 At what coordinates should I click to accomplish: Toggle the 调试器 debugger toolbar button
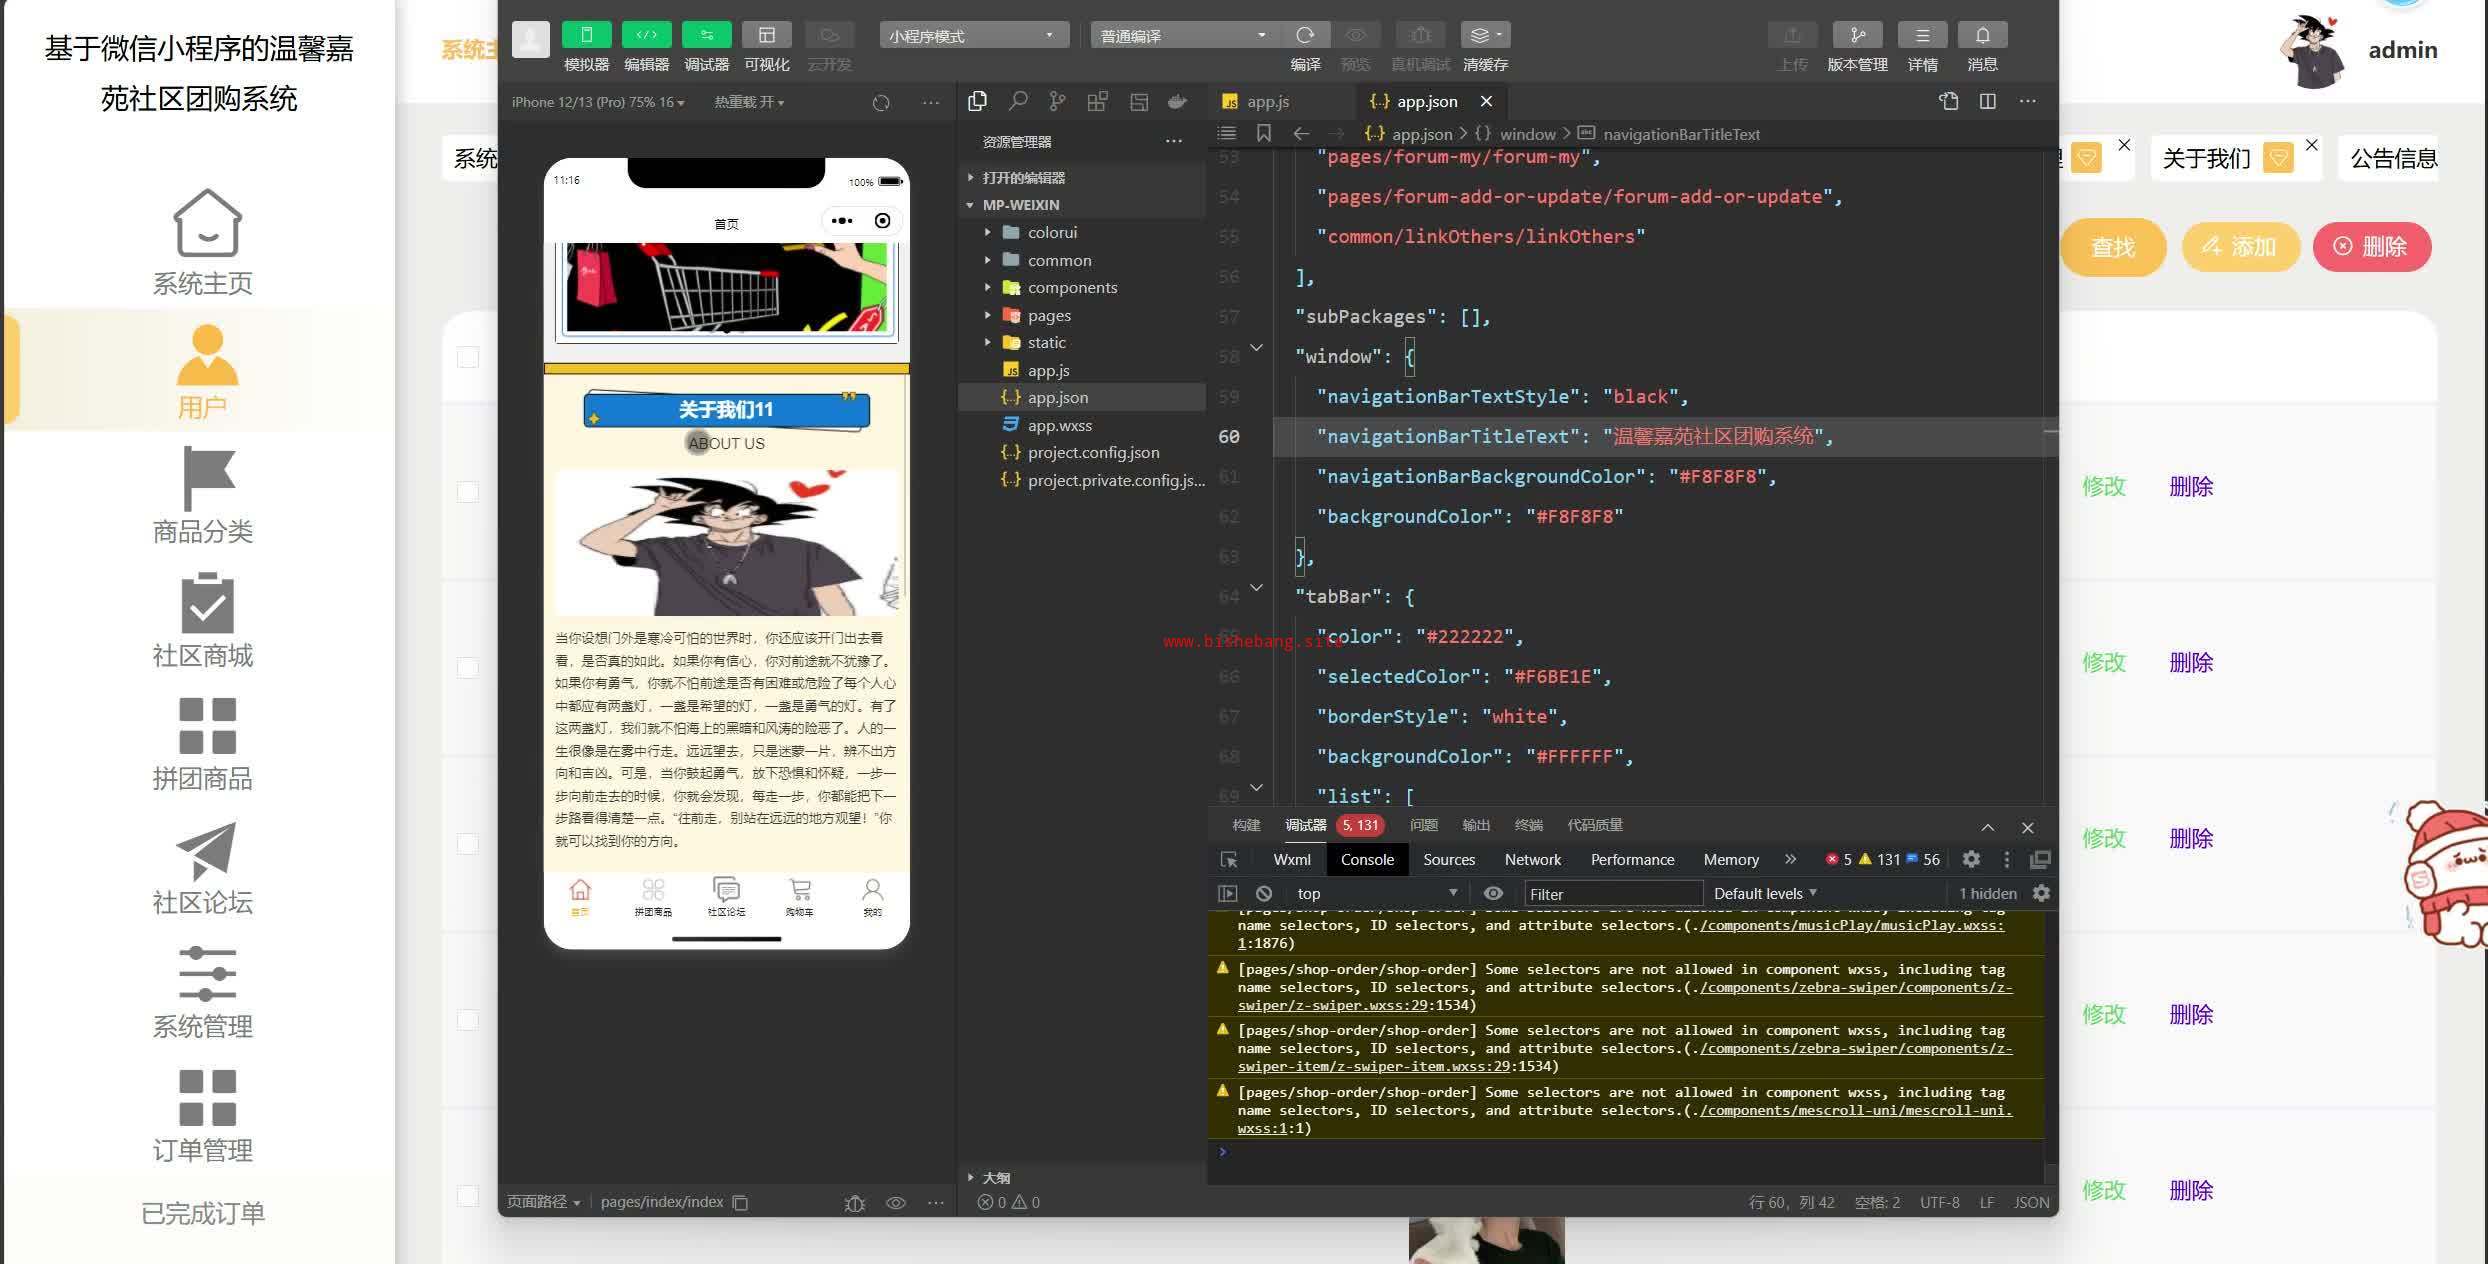click(x=706, y=35)
